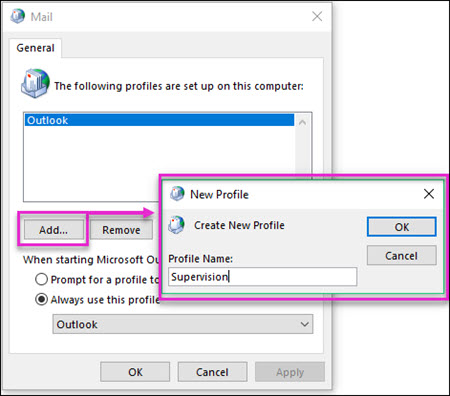Close the Mail window
This screenshot has height=396, width=450.
click(317, 16)
